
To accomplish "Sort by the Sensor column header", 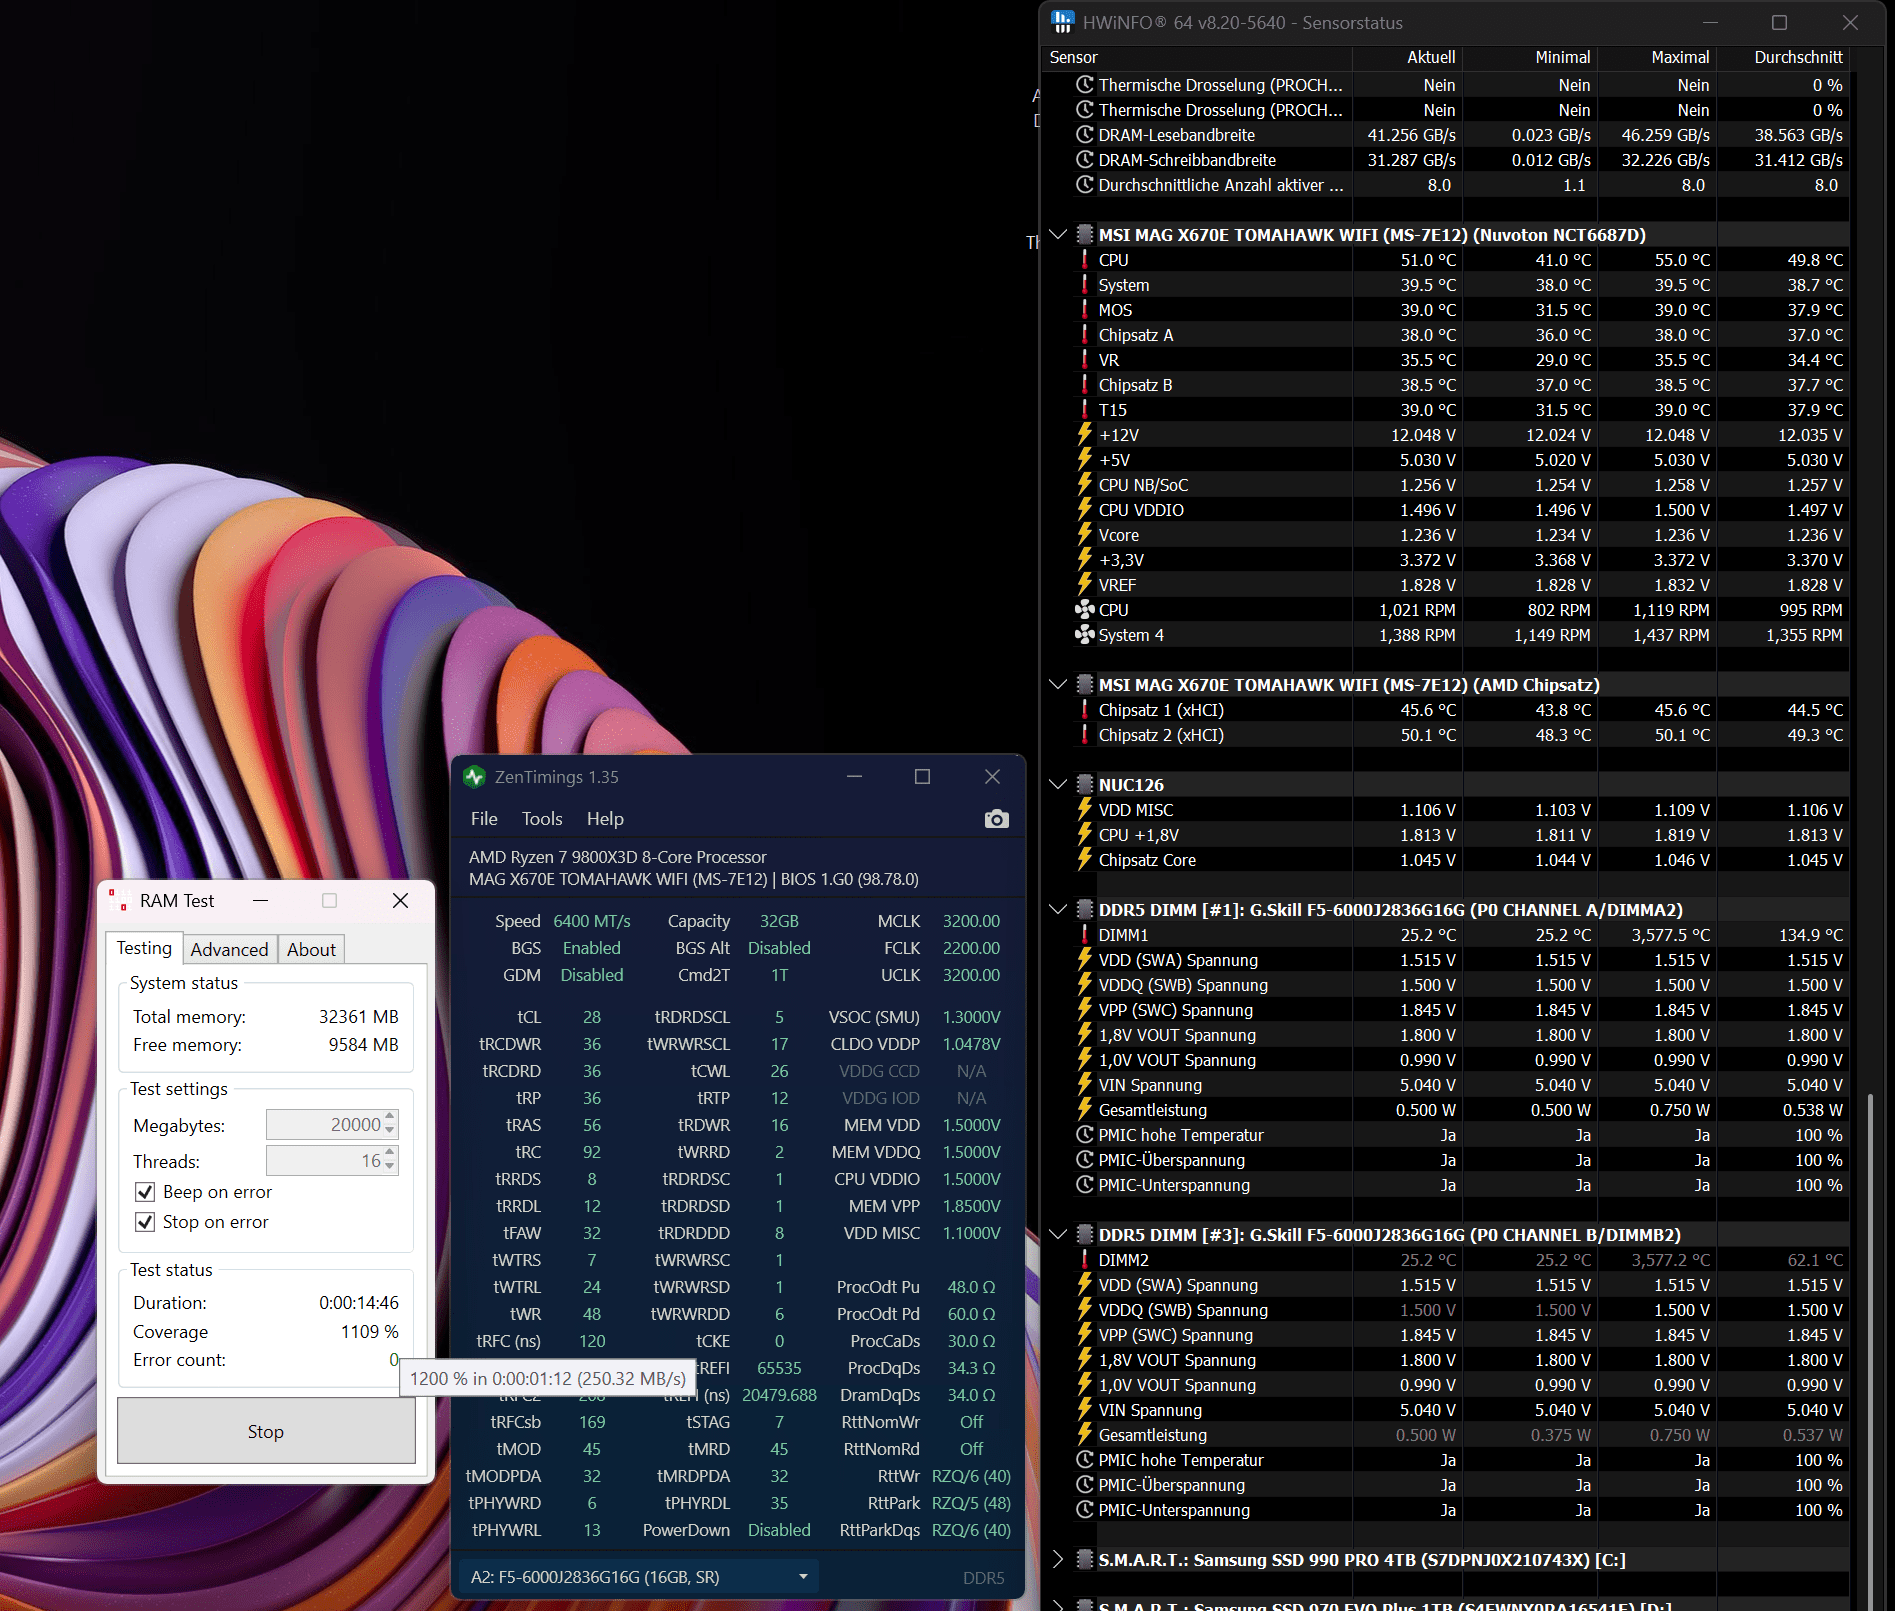I will (1196, 58).
